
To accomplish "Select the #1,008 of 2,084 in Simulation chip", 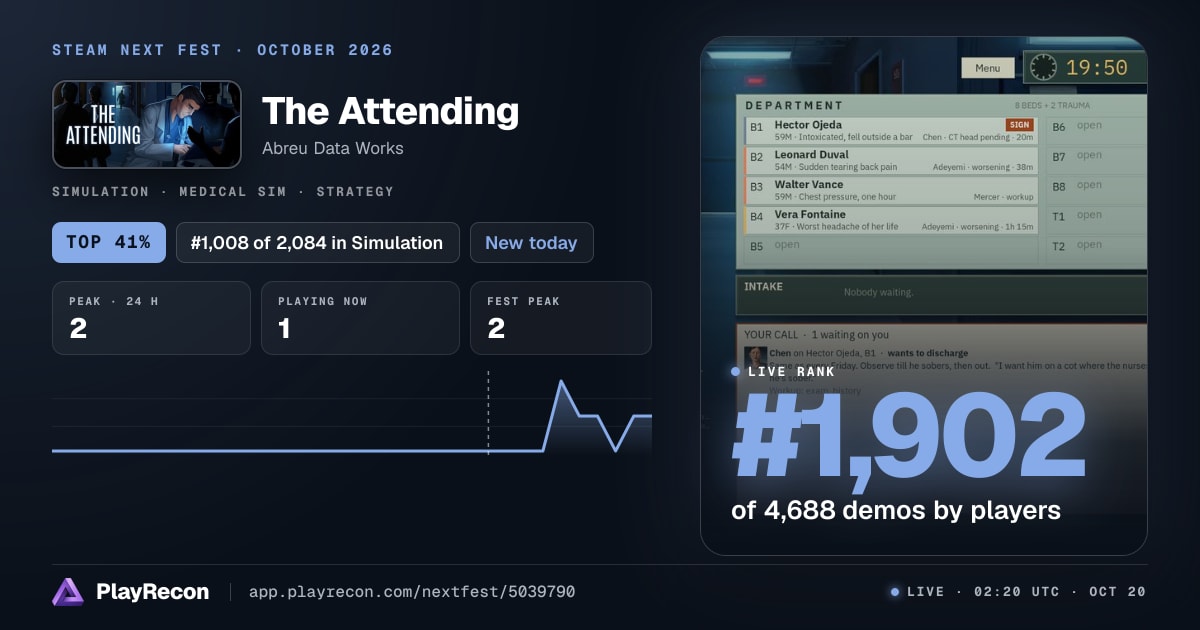I will [x=317, y=243].
